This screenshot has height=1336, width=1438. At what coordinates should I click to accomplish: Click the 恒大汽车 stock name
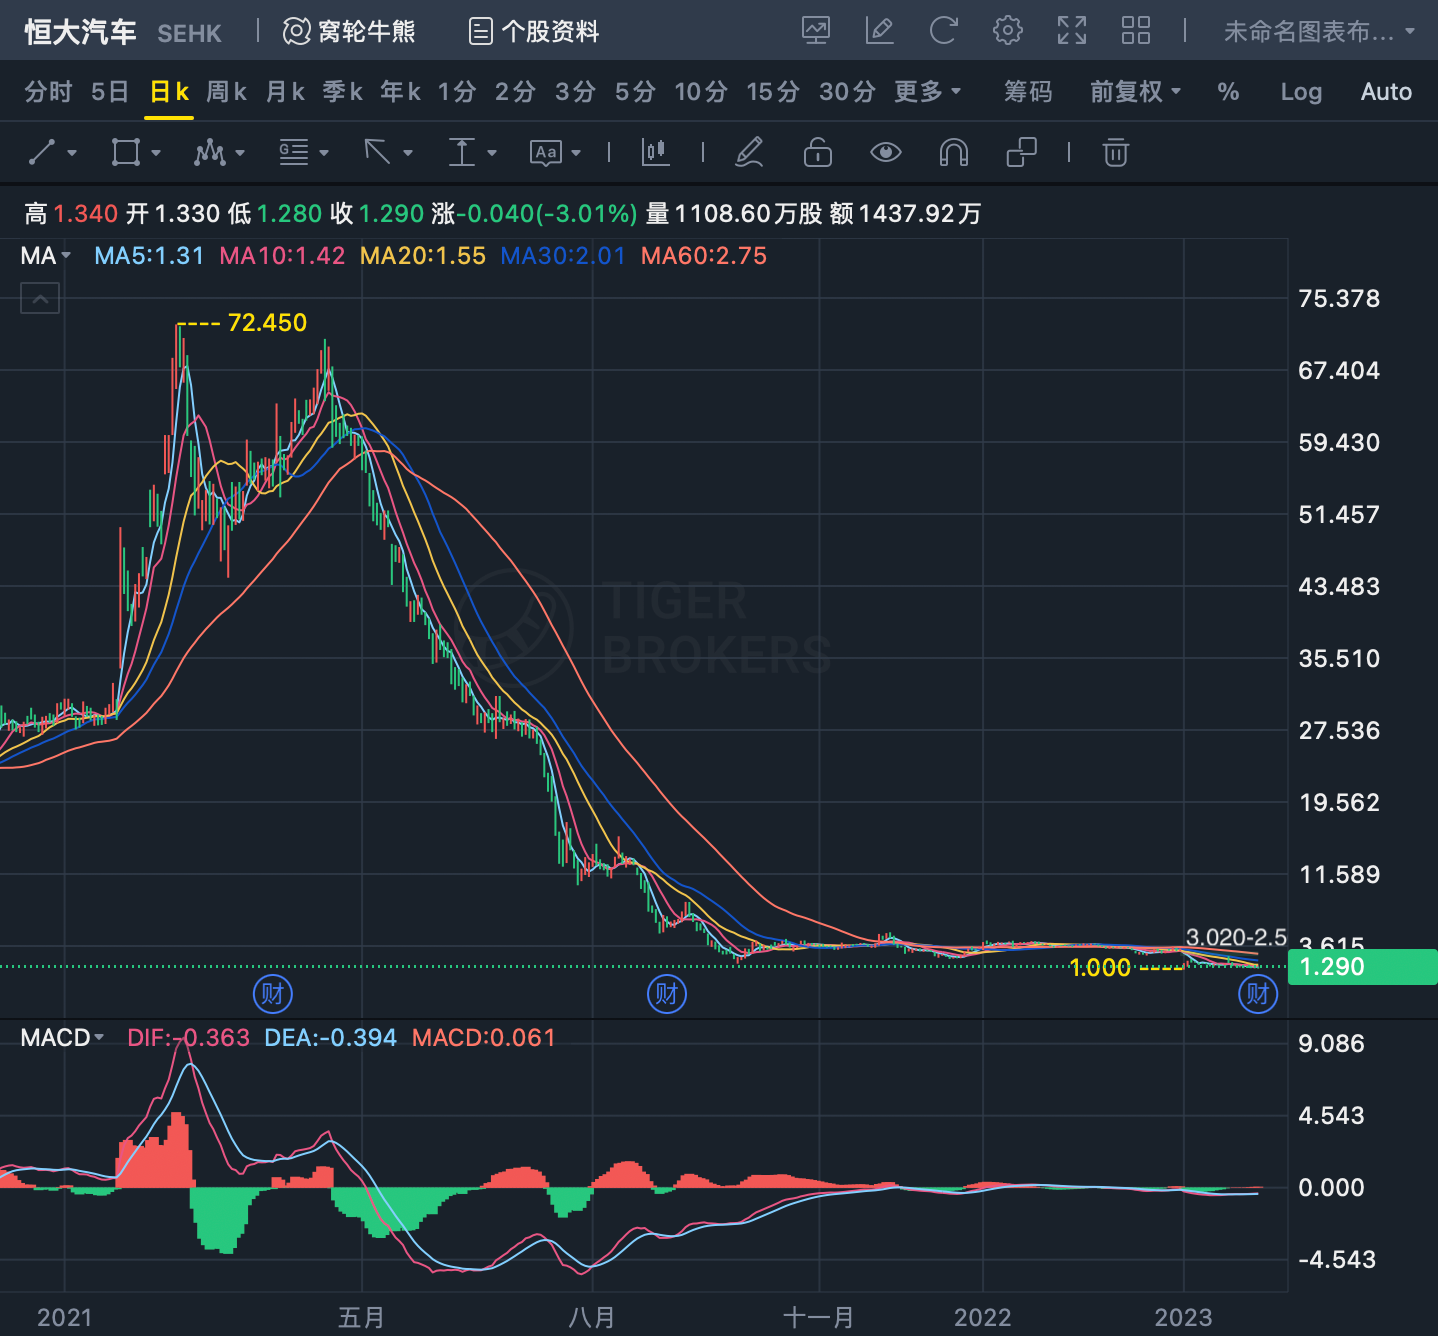(x=80, y=32)
